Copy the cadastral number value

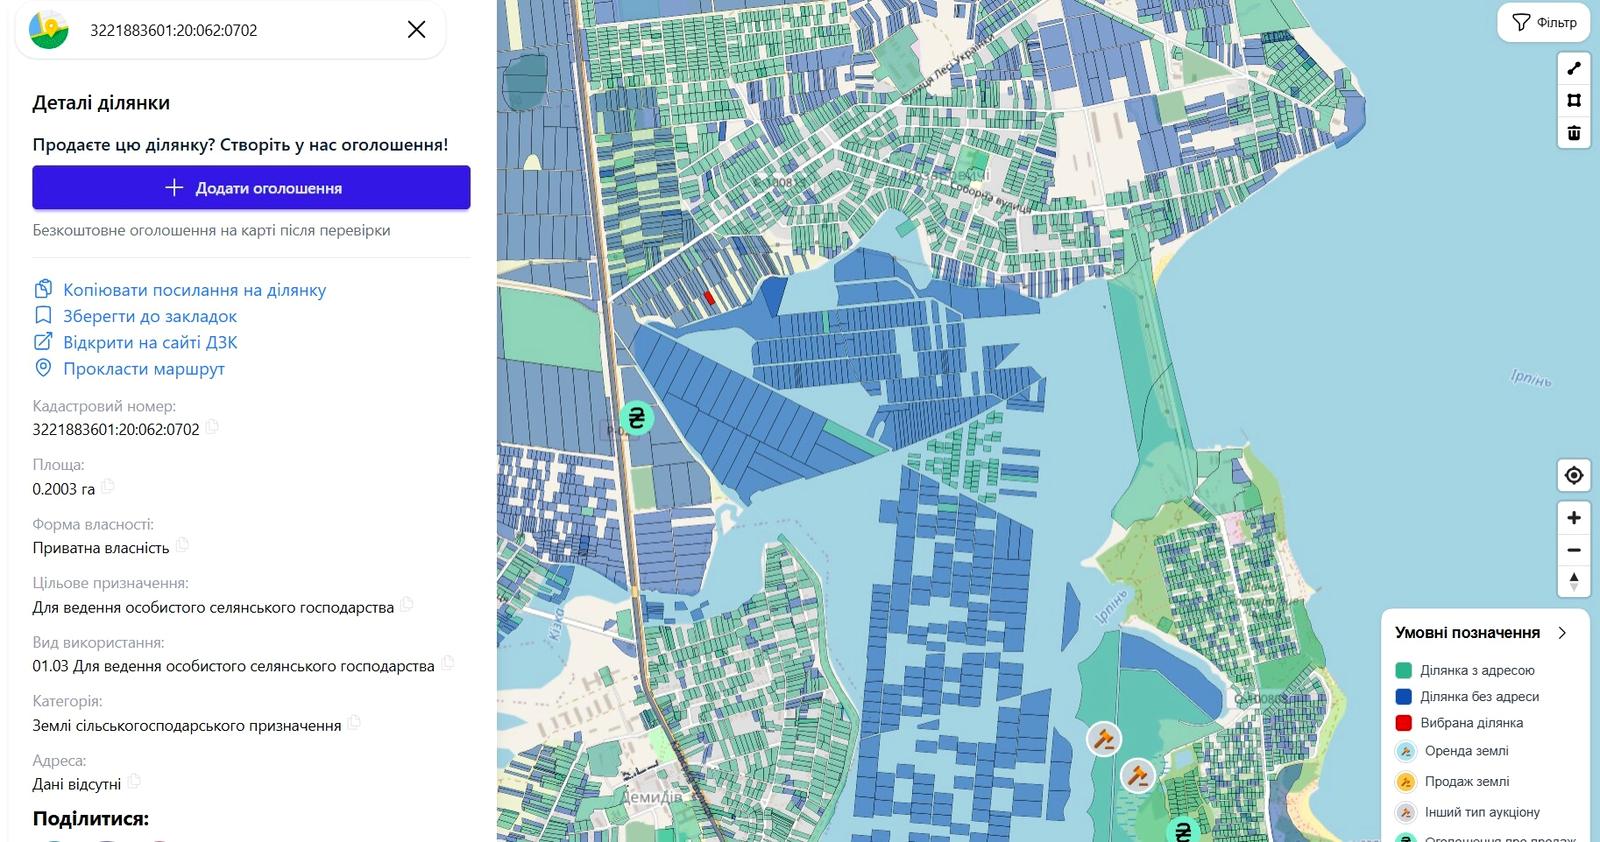(x=212, y=427)
